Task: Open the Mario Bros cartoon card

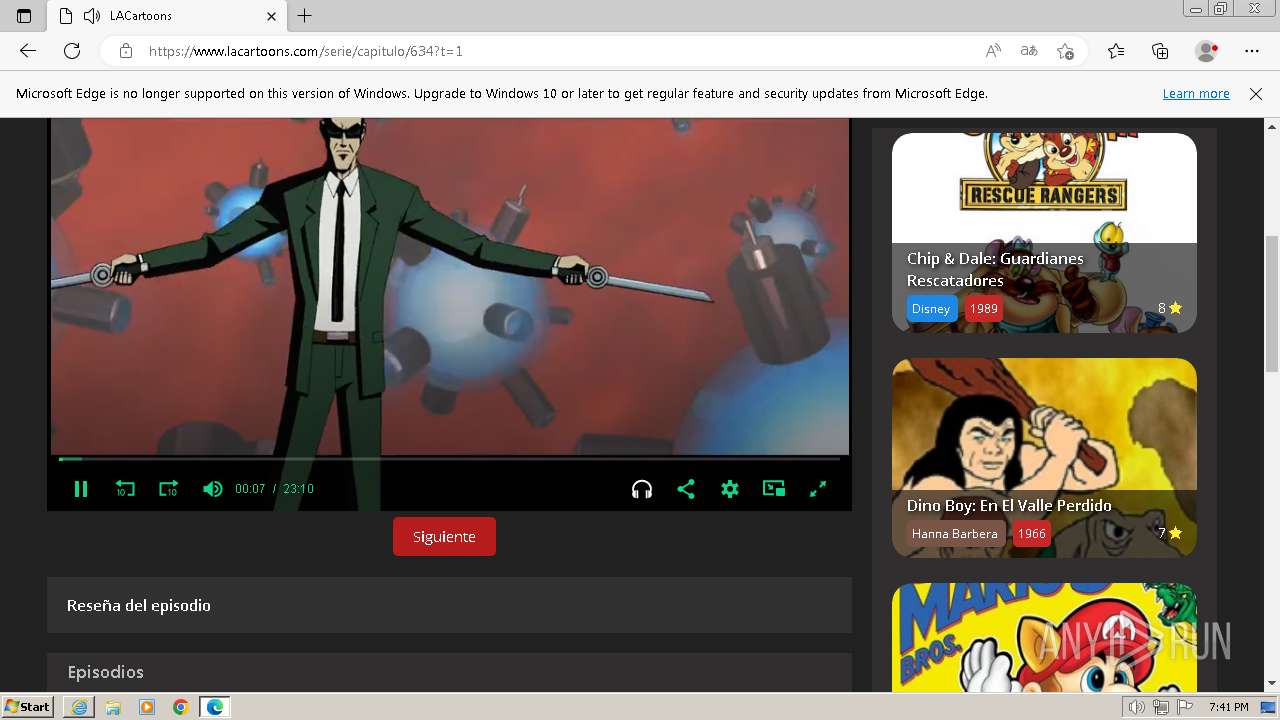Action: (x=1044, y=637)
